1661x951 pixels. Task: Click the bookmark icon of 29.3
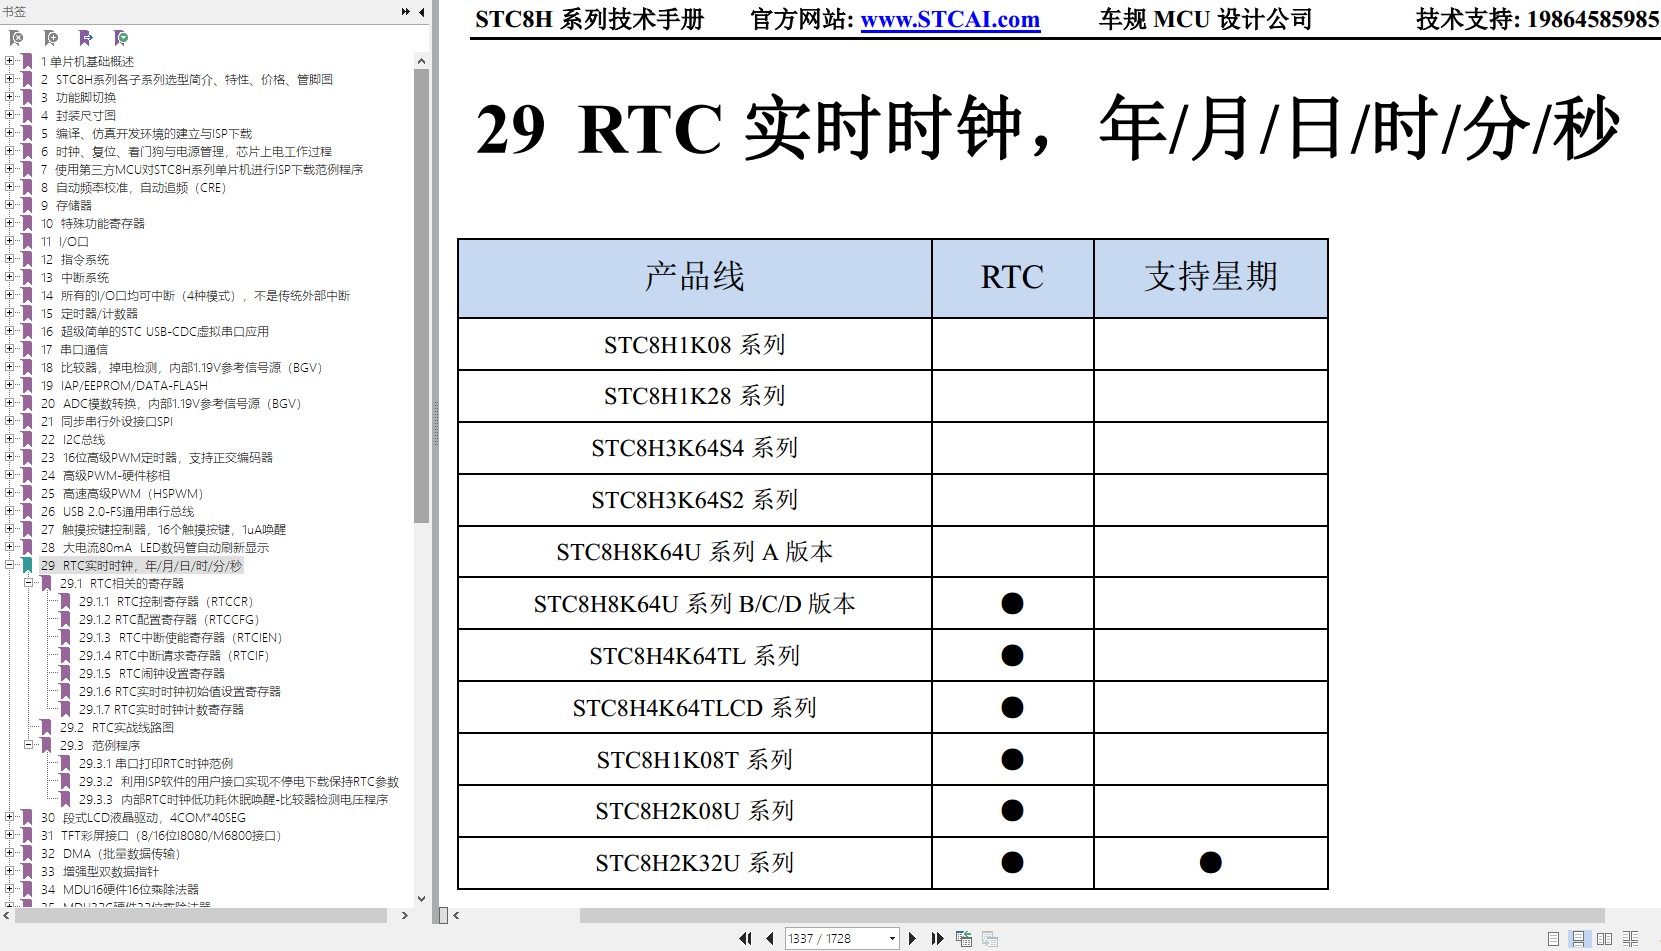(x=46, y=746)
